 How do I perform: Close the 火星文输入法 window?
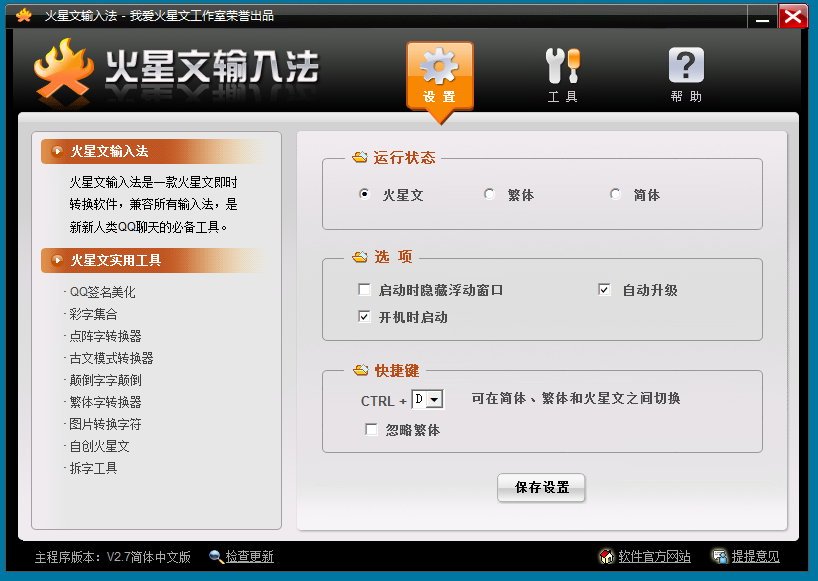pos(793,16)
